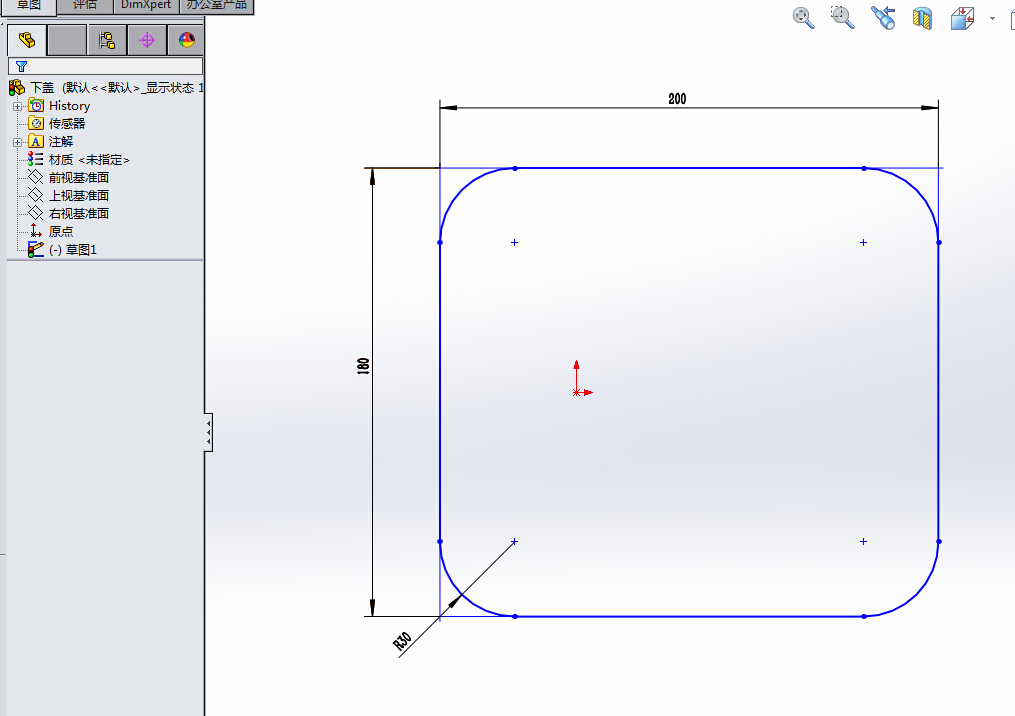Screen dimensions: 1015x716
Task: Click the Section View icon
Action: click(x=922, y=18)
